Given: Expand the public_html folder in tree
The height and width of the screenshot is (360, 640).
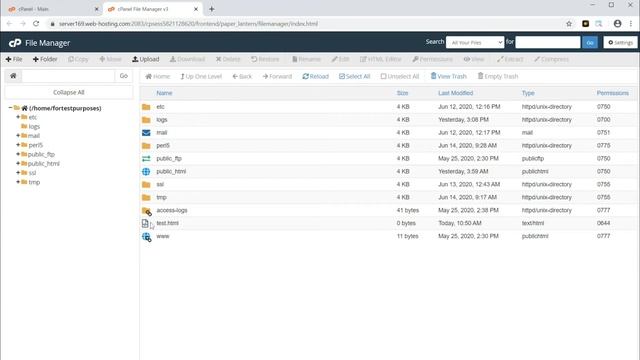Looking at the screenshot, I should tap(18, 163).
